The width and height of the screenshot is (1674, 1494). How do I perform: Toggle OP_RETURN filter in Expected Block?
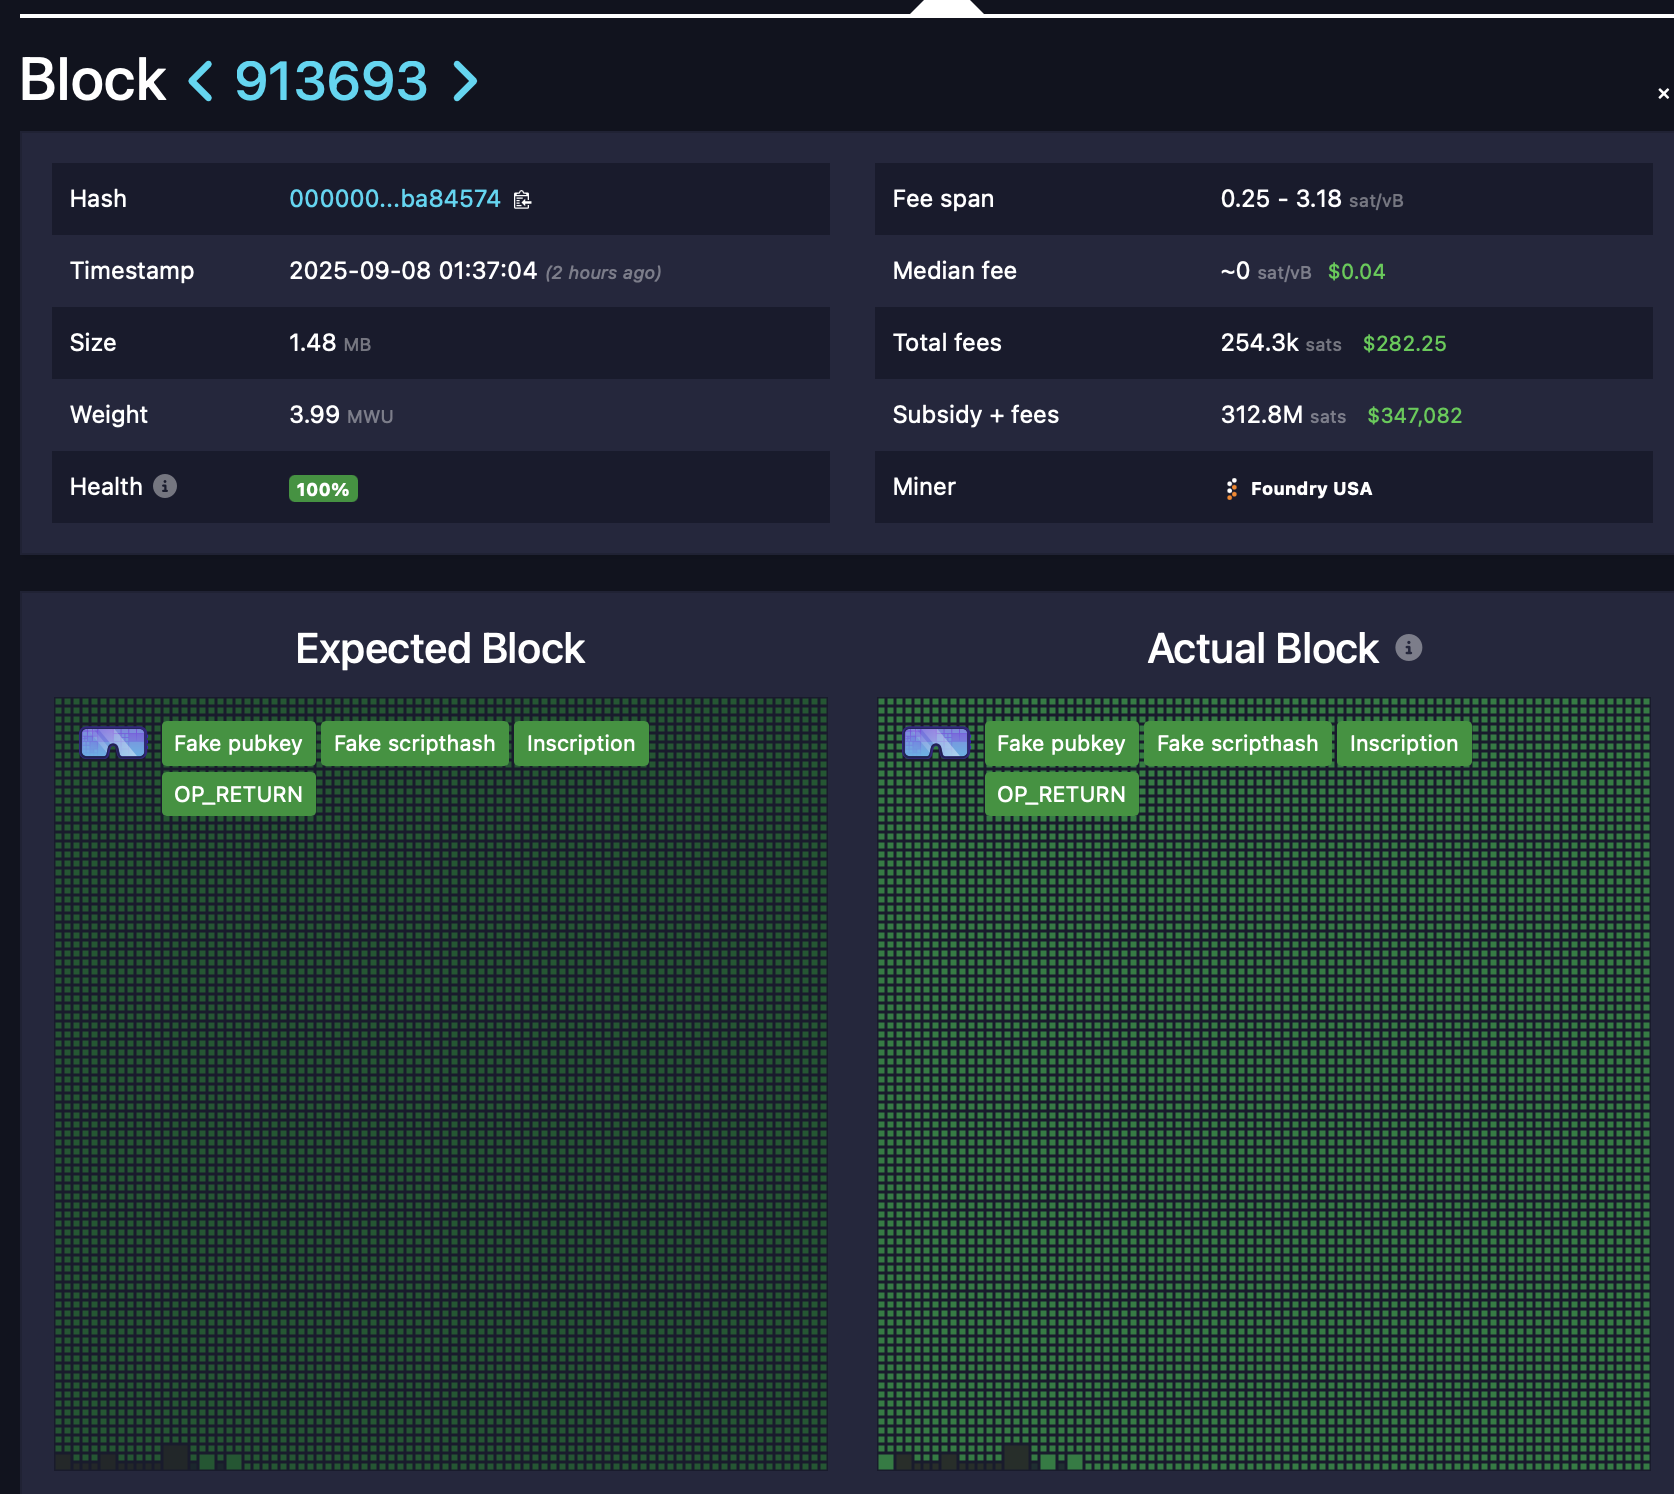[238, 794]
